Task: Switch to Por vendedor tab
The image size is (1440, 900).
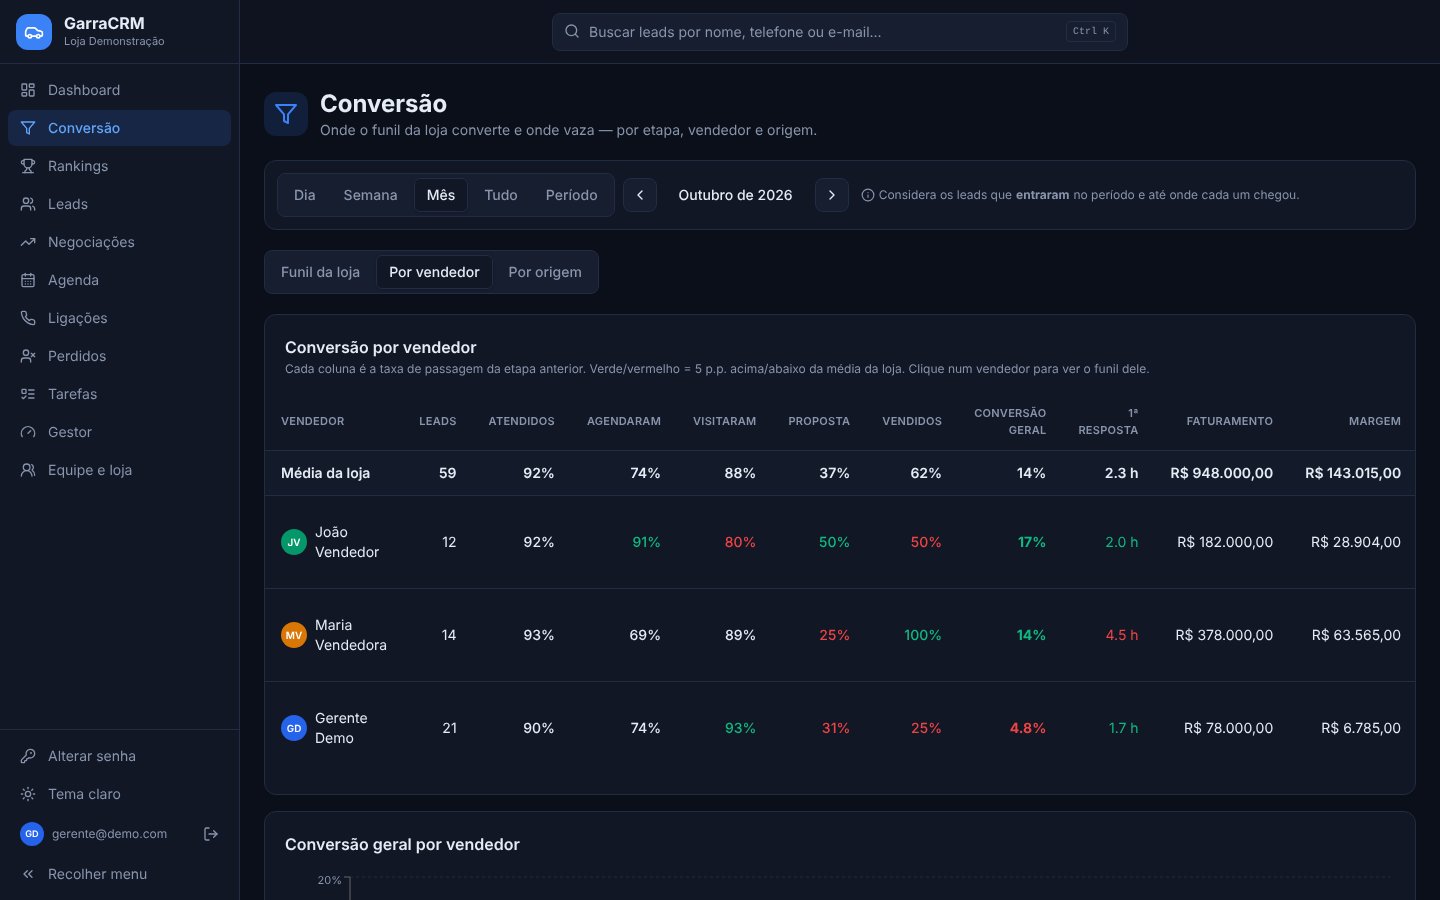Action: pos(434,272)
